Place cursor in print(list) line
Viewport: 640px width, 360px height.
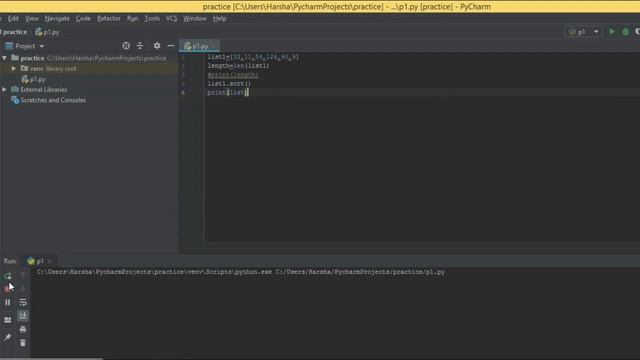pos(228,93)
